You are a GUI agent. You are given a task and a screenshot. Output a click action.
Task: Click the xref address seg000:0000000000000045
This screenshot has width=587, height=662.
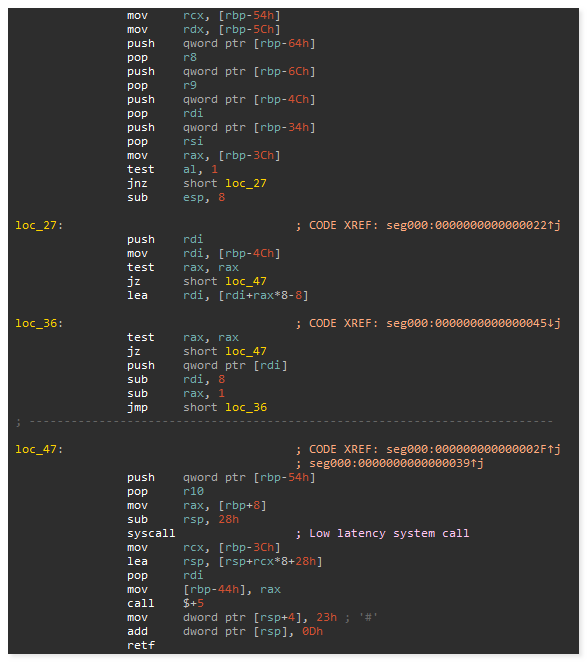pos(467,323)
